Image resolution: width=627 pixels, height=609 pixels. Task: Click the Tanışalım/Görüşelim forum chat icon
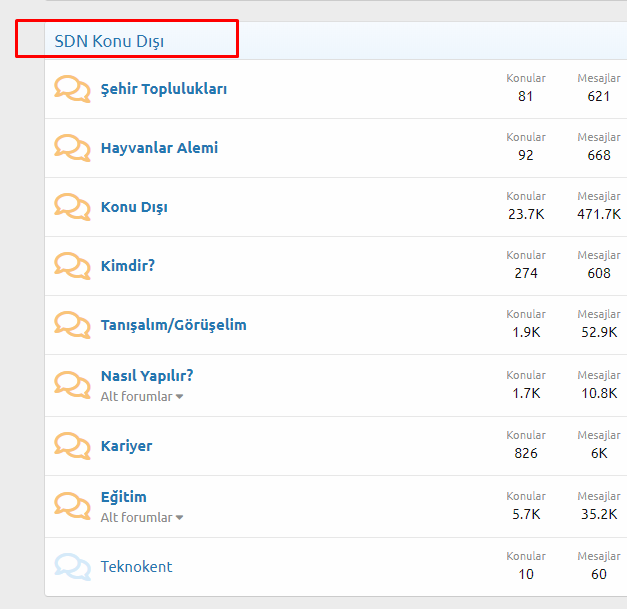coord(72,325)
